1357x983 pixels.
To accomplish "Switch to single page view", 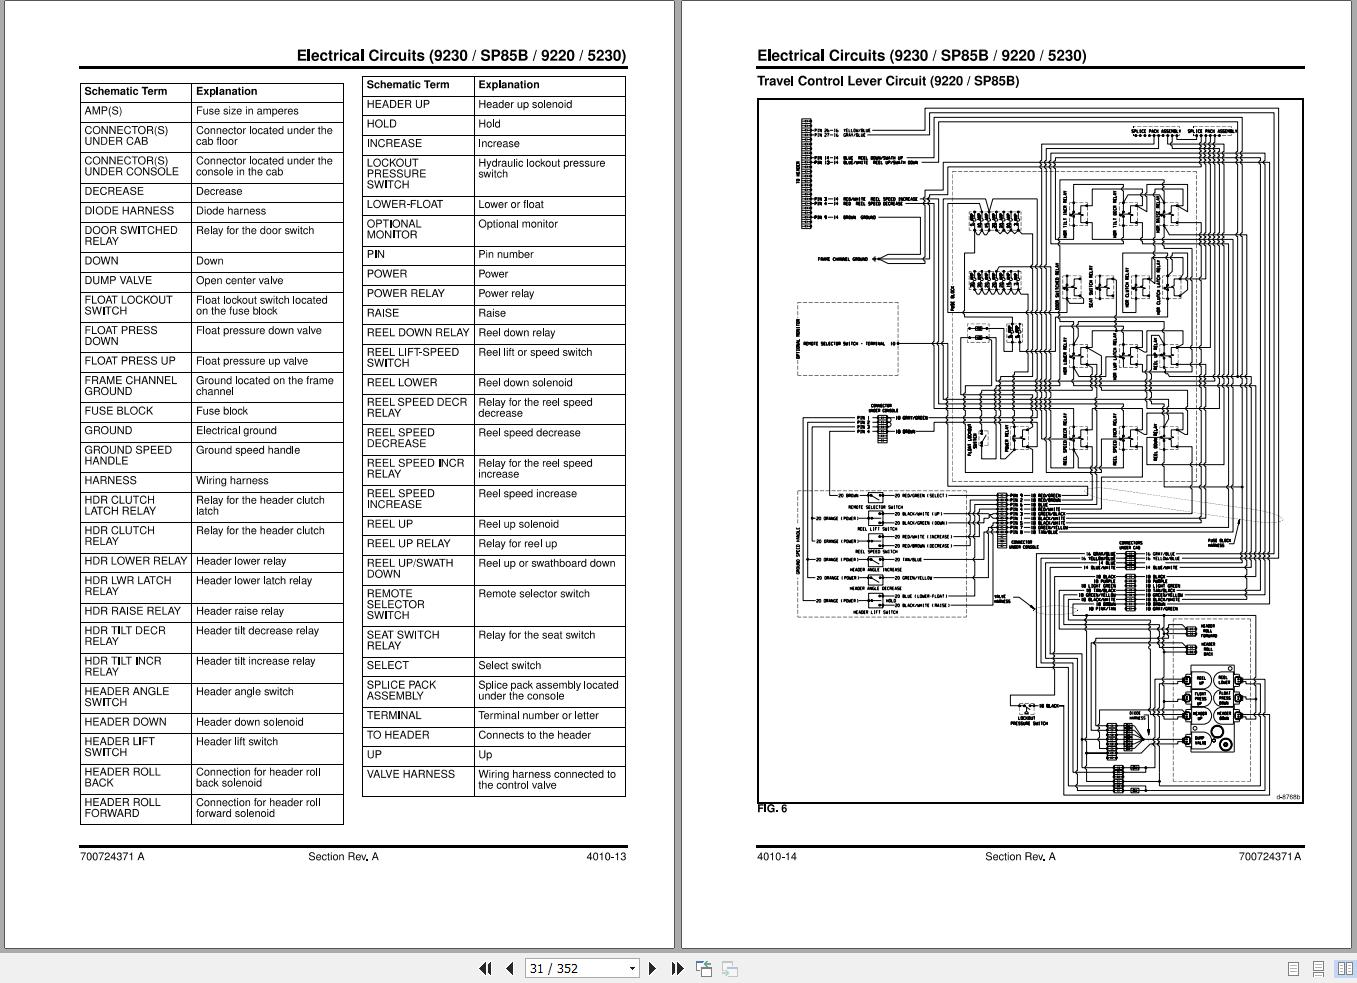I will tap(1293, 969).
